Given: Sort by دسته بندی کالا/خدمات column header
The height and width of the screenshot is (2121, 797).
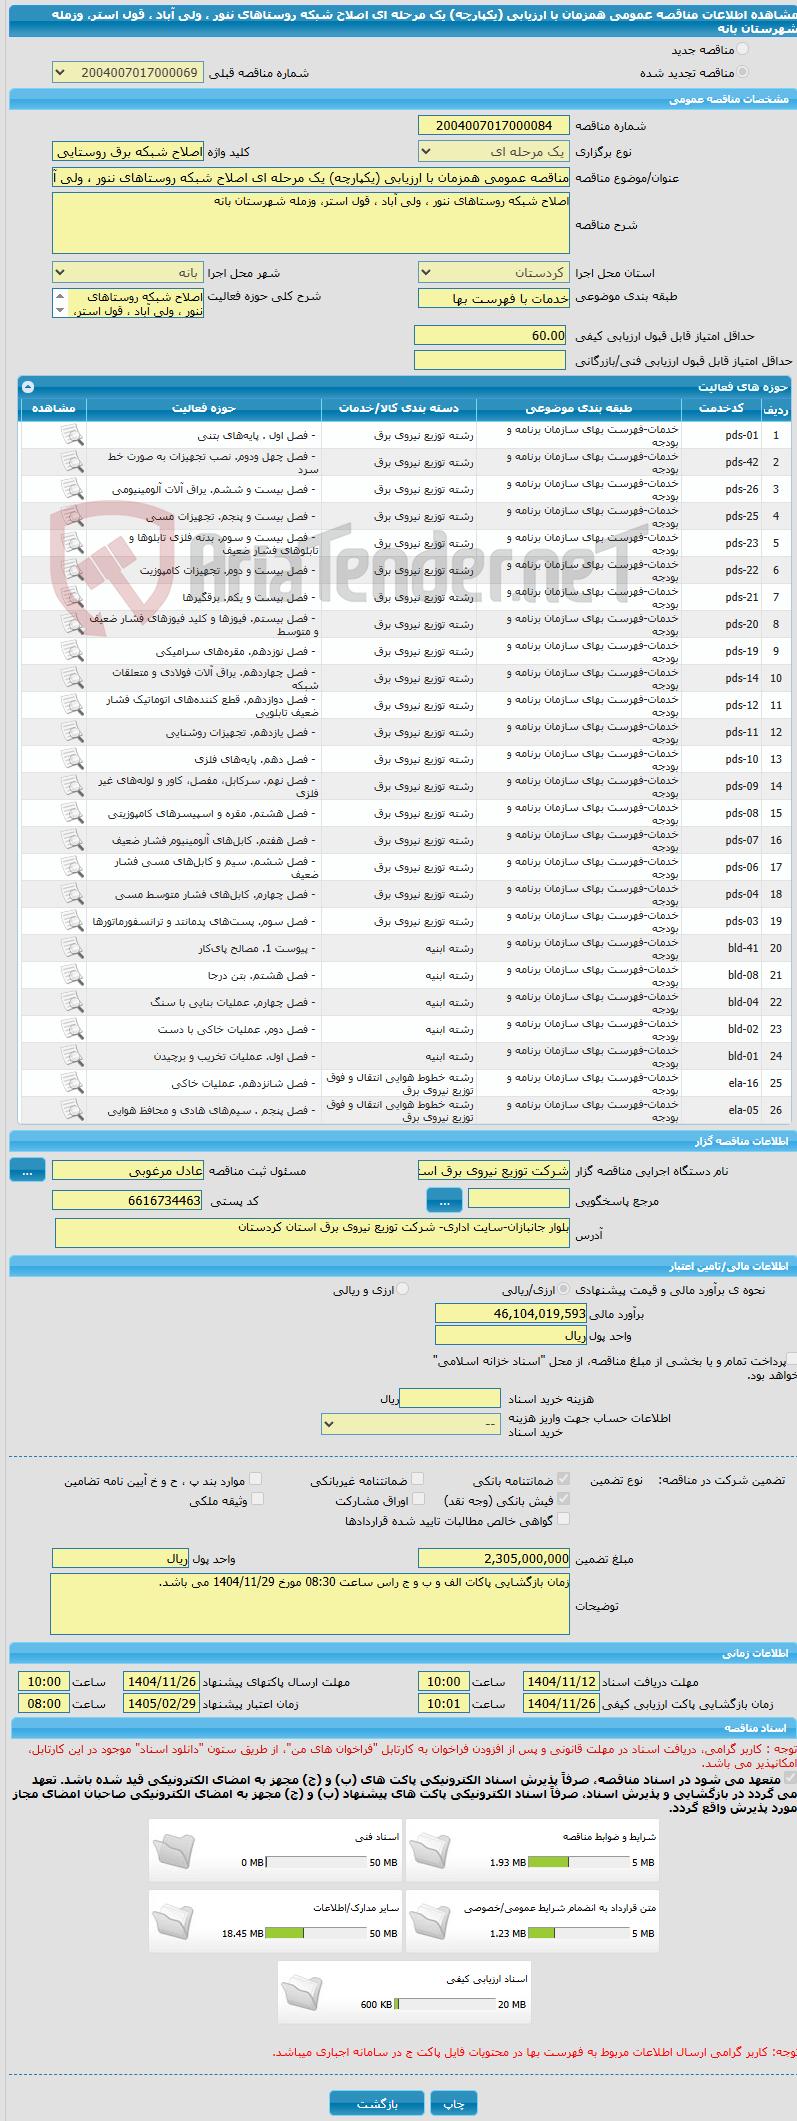Looking at the screenshot, I should 399,408.
